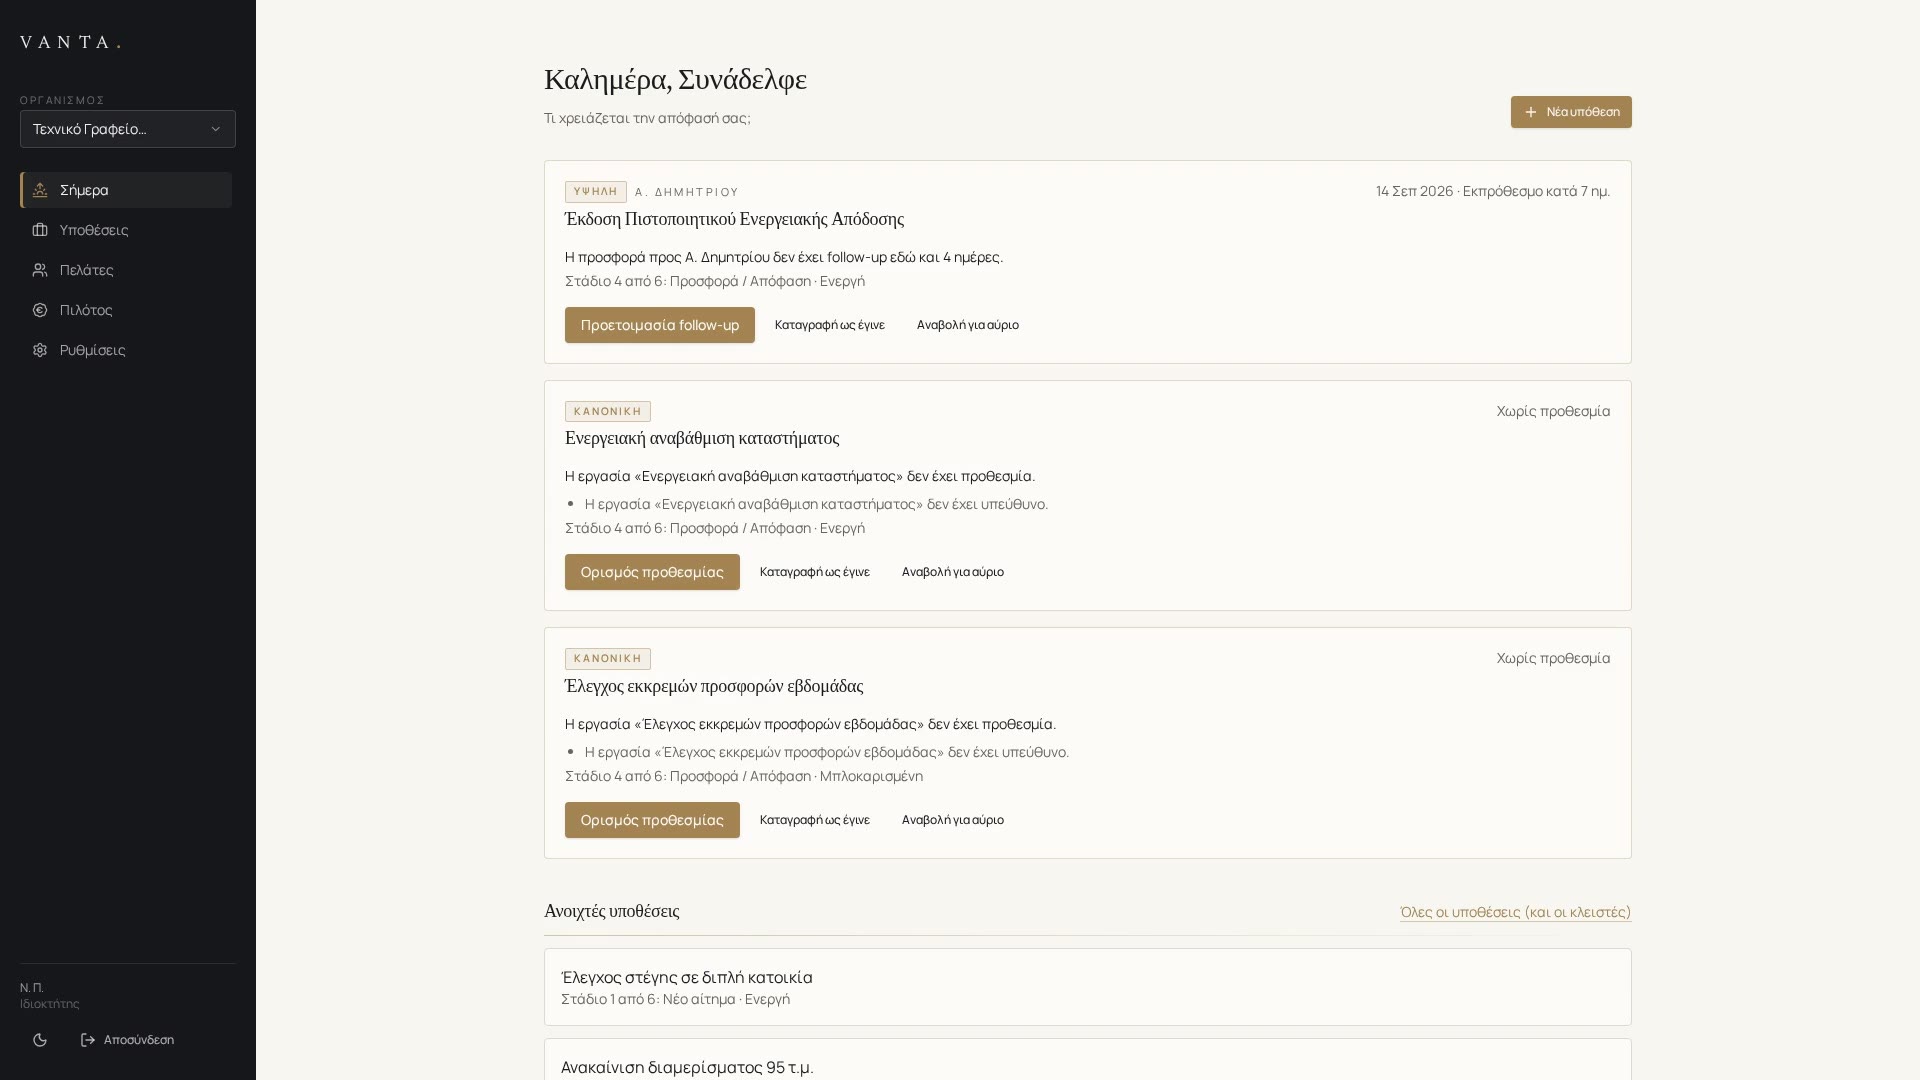Open the Πιλότος menu item
This screenshot has width=1920, height=1080.
pos(126,310)
